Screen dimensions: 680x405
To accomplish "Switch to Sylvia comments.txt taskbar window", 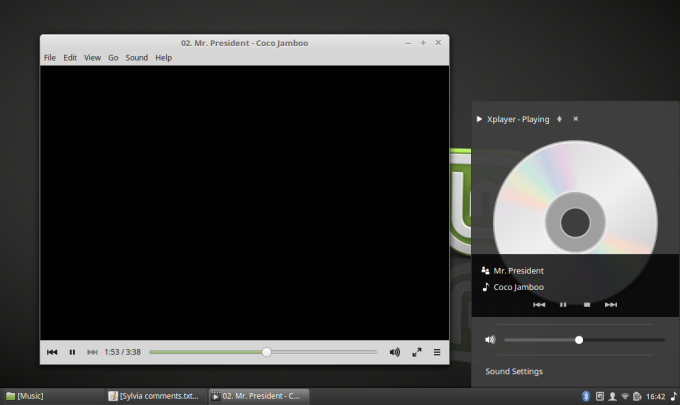I will coord(155,396).
